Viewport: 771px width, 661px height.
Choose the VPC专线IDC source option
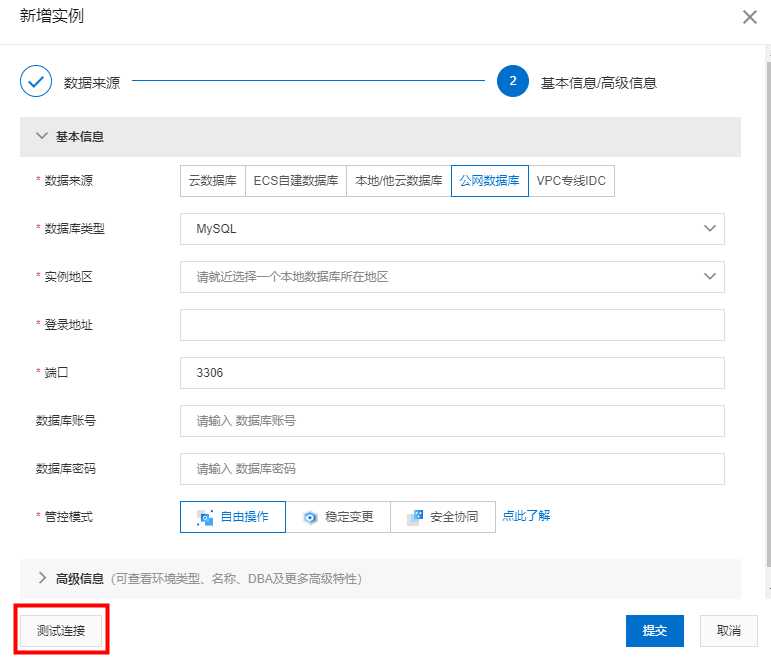[x=571, y=181]
